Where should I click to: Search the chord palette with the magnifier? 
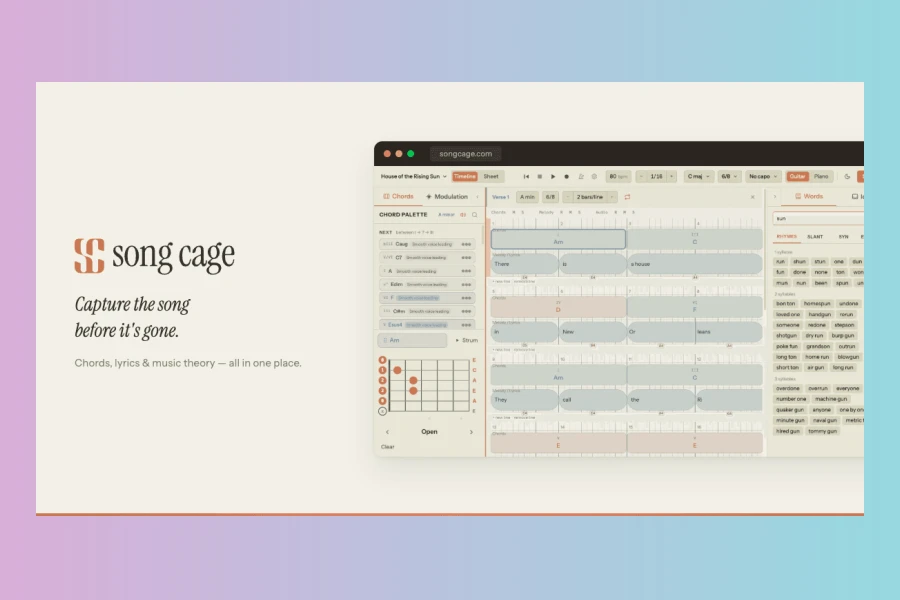(475, 215)
